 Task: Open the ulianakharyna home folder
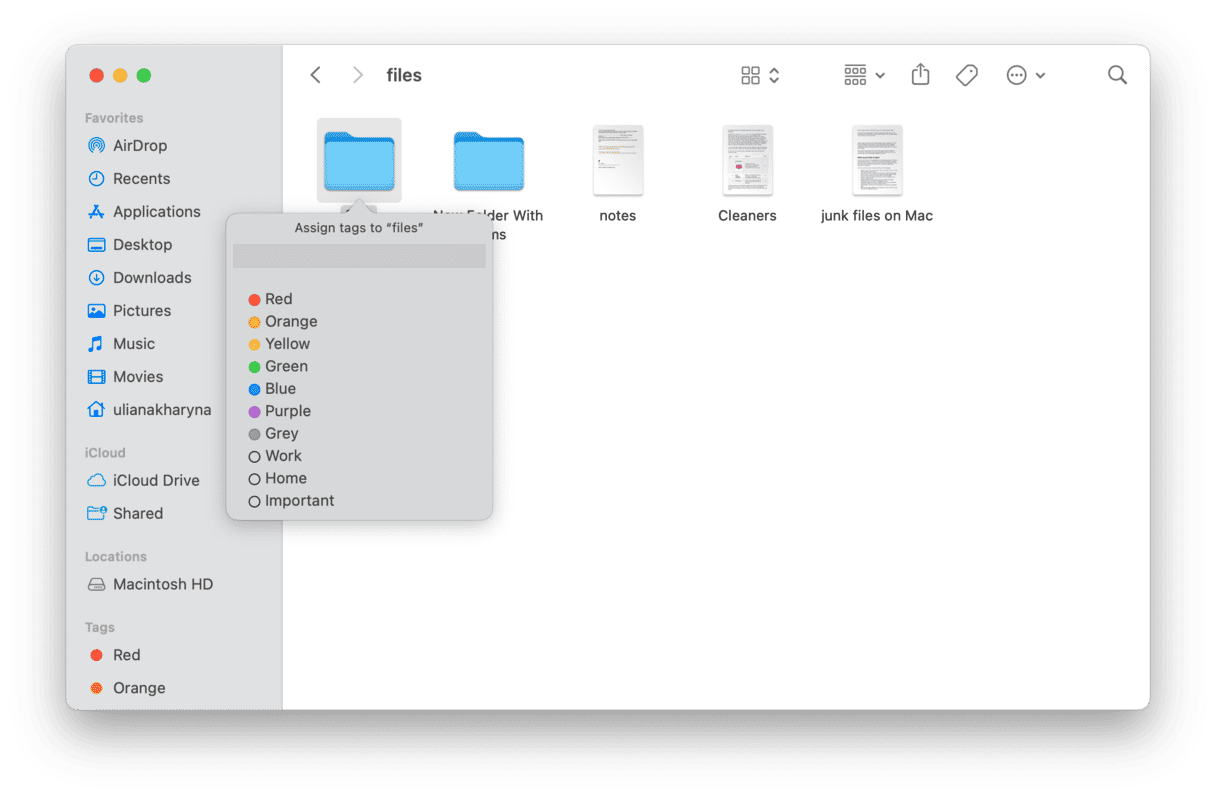point(149,409)
